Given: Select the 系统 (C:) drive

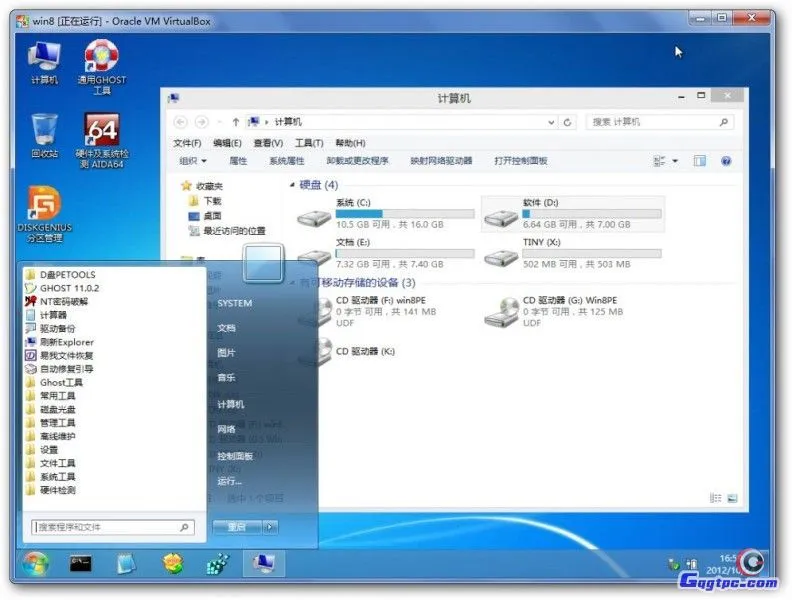Looking at the screenshot, I should tap(386, 214).
